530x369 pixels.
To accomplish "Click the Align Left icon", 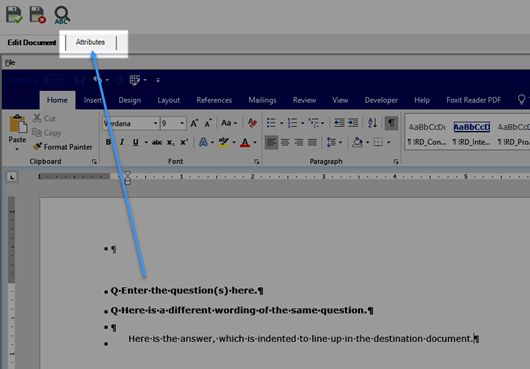I will 271,142.
